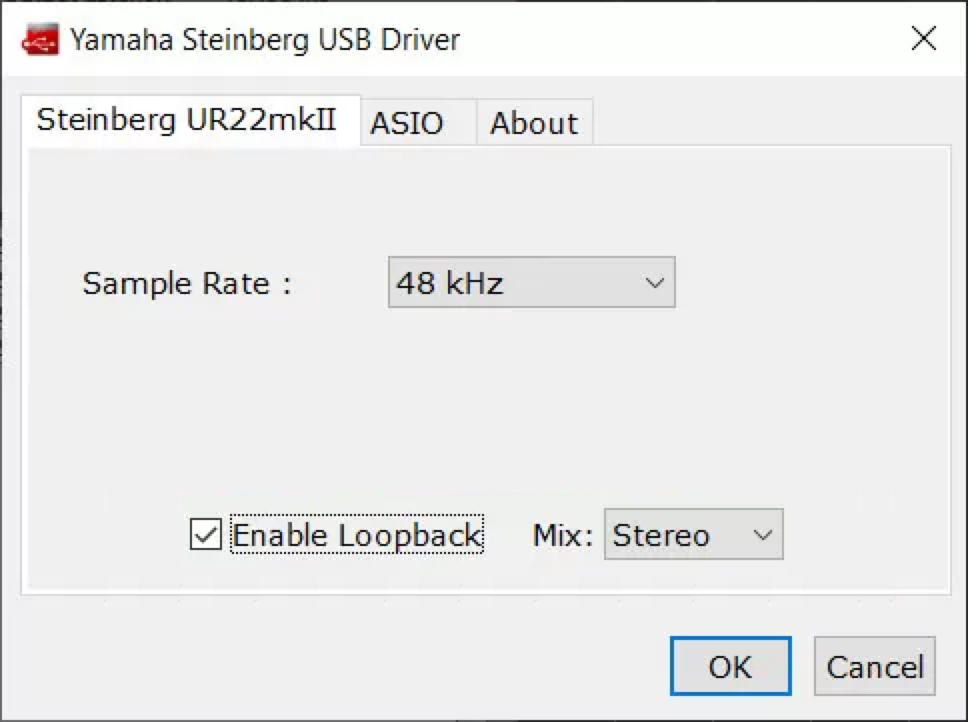This screenshot has height=722, width=978.
Task: Click the Sample Rate label
Action: pyautogui.click(x=186, y=283)
